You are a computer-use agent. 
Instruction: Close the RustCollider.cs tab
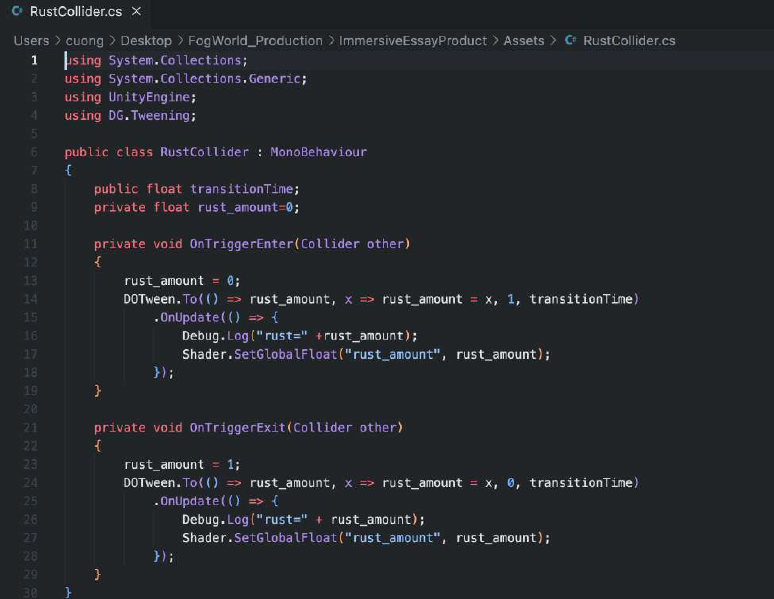pyautogui.click(x=136, y=11)
